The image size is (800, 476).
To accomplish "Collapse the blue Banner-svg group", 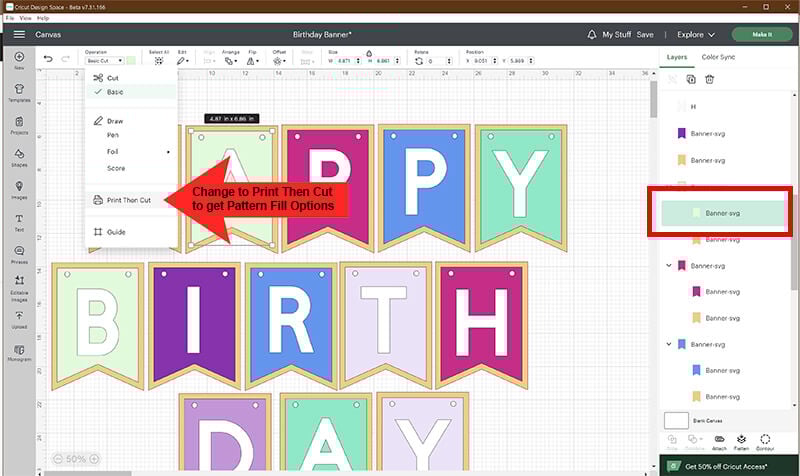I will (669, 344).
